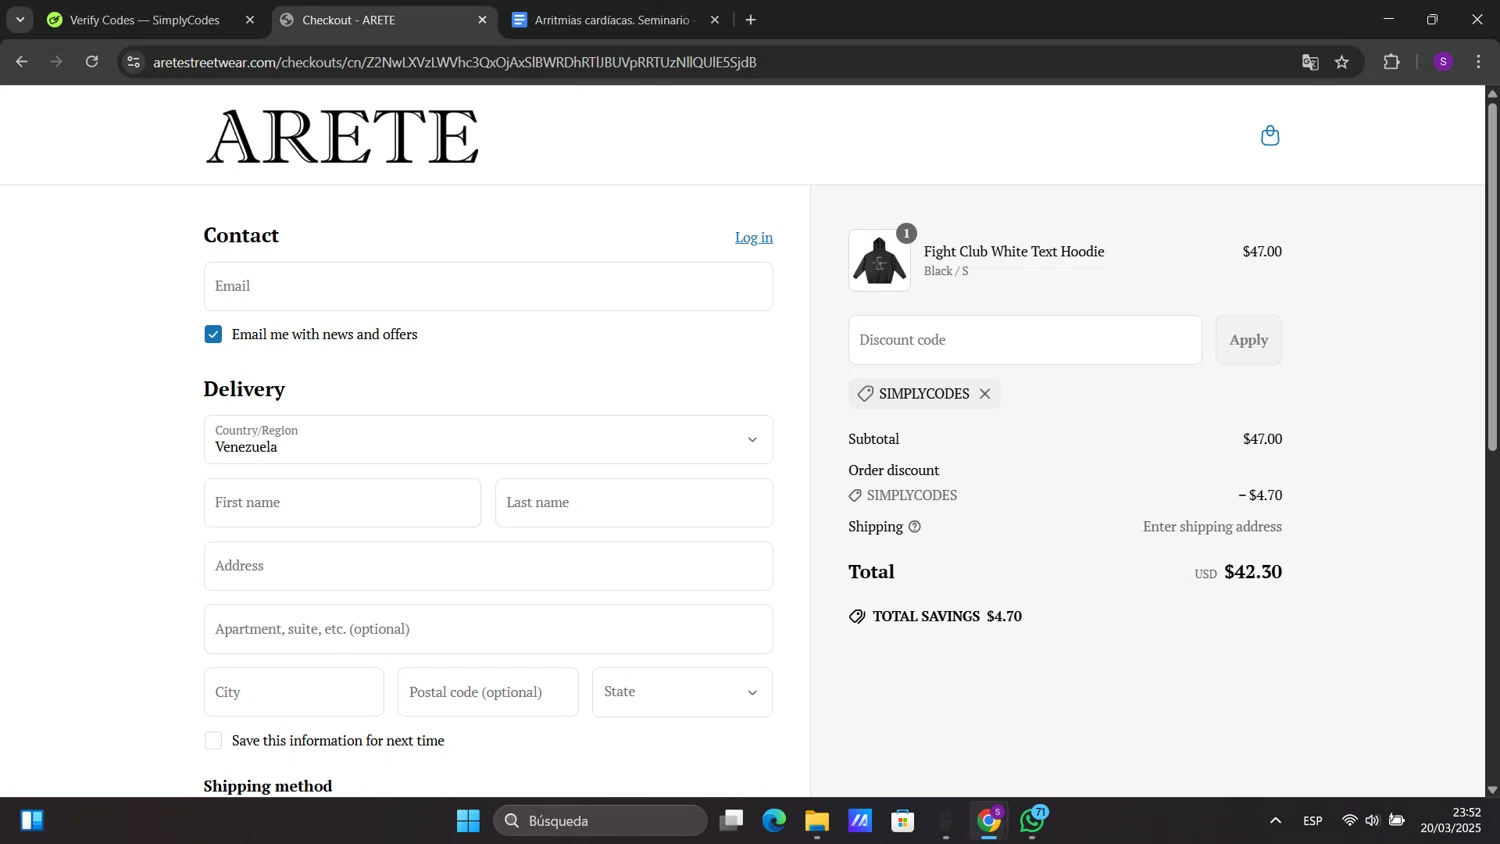Open File Explorer from taskbar
The width and height of the screenshot is (1500, 844).
[x=817, y=821]
